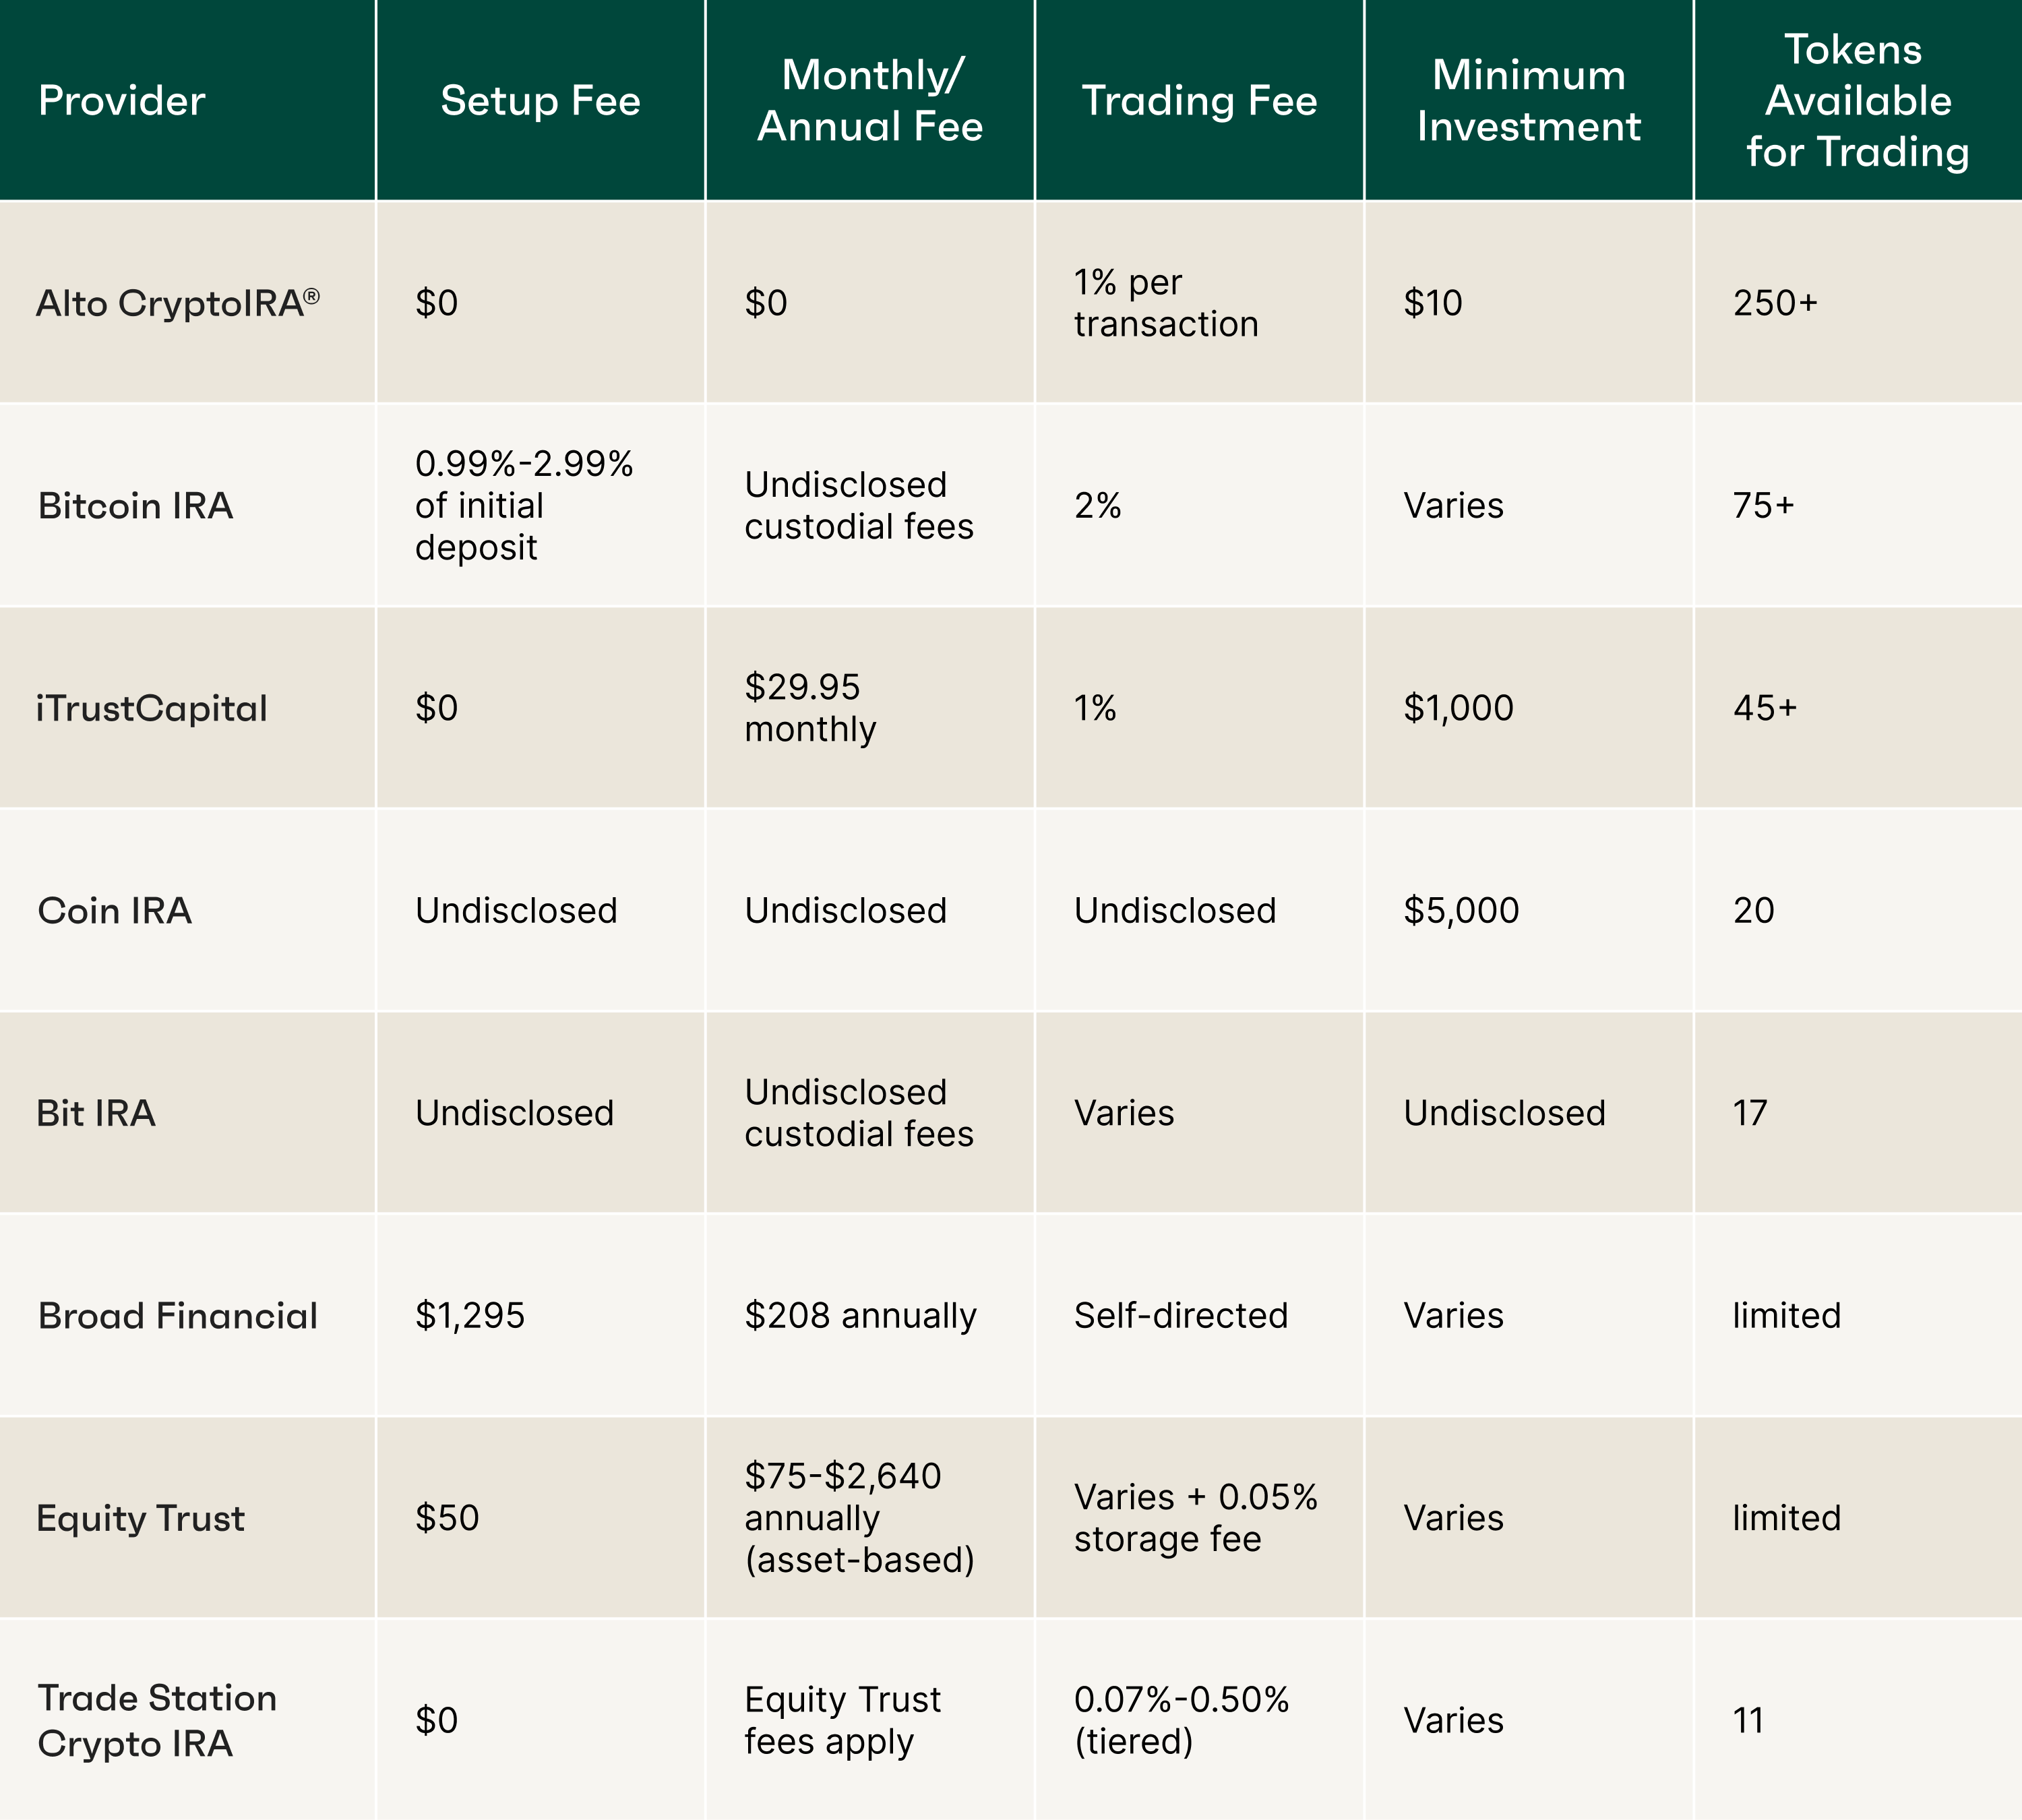The width and height of the screenshot is (2022, 1820).
Task: Click the $29.95 monthly fee cell
Action: (x=810, y=708)
